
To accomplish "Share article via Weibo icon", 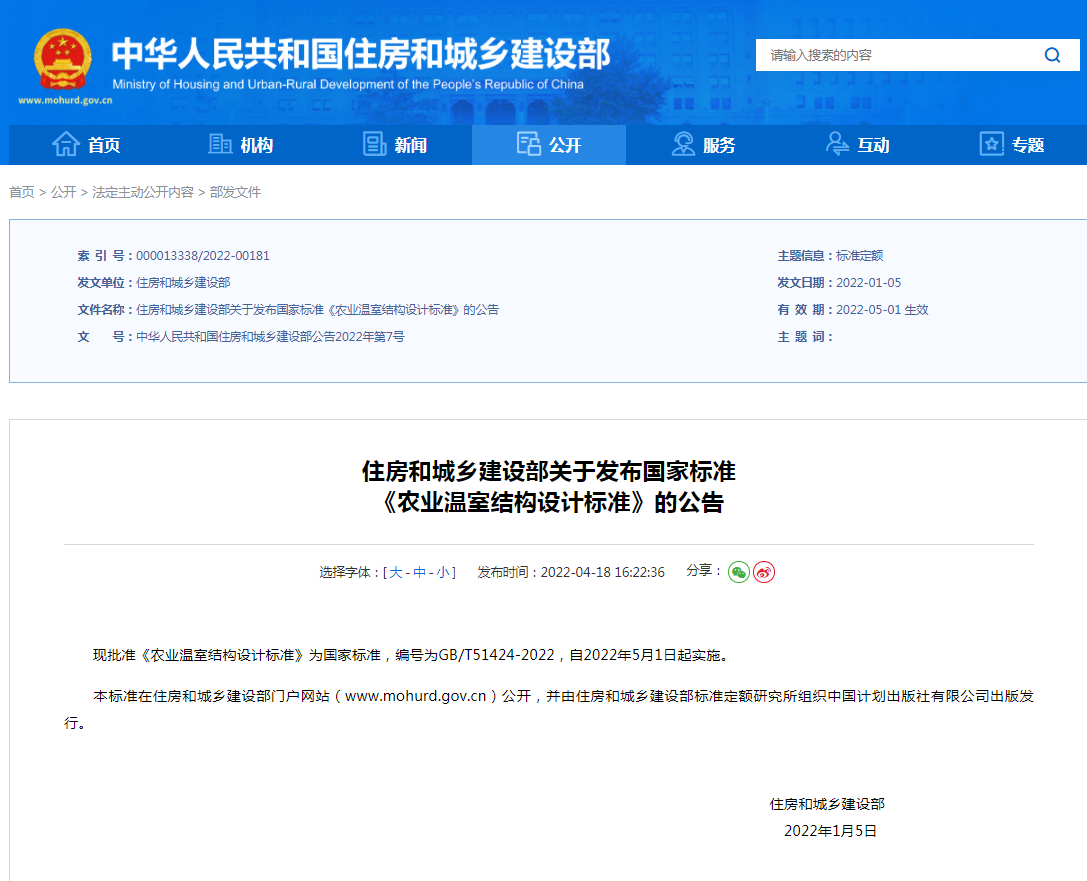I will tap(764, 572).
